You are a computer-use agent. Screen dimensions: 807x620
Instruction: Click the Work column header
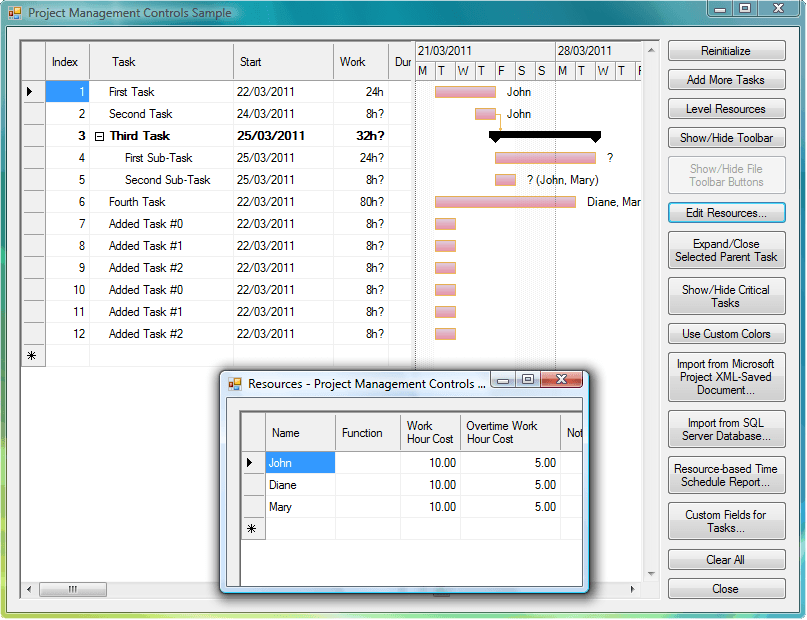click(x=361, y=62)
